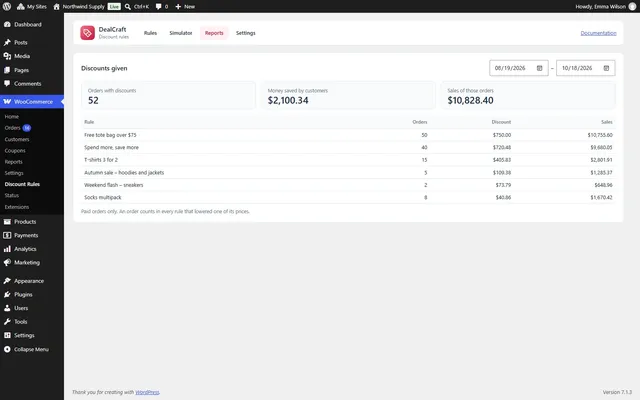Open the Orders submenu item
640x400 pixels.
[x=12, y=128]
